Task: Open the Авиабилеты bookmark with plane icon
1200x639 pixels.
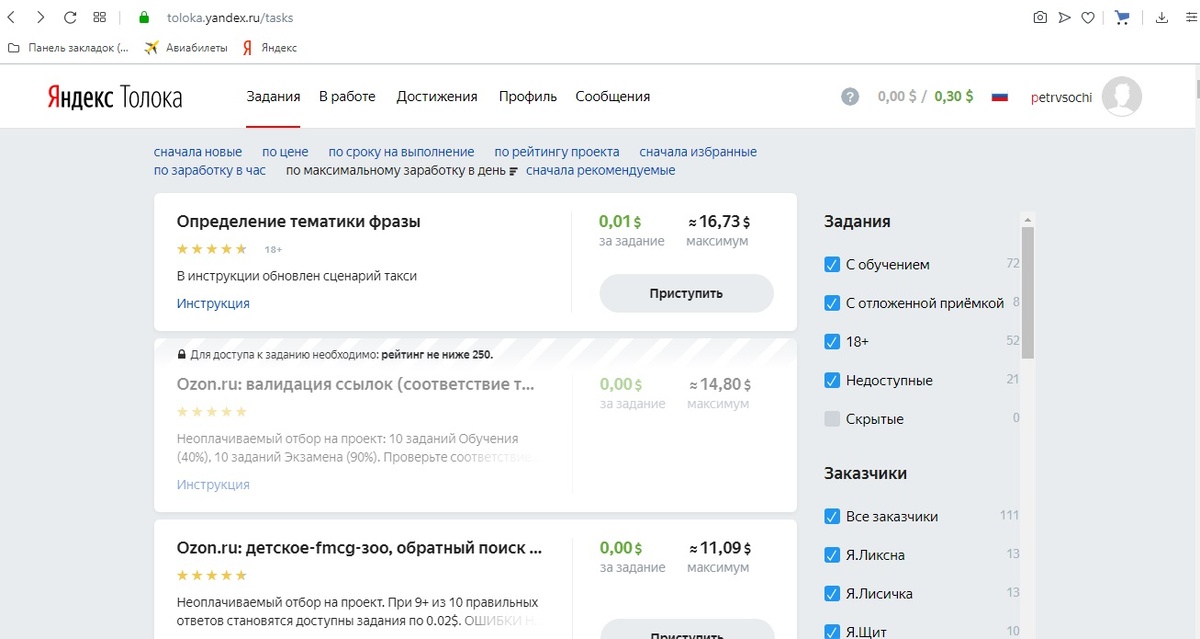Action: (x=186, y=47)
